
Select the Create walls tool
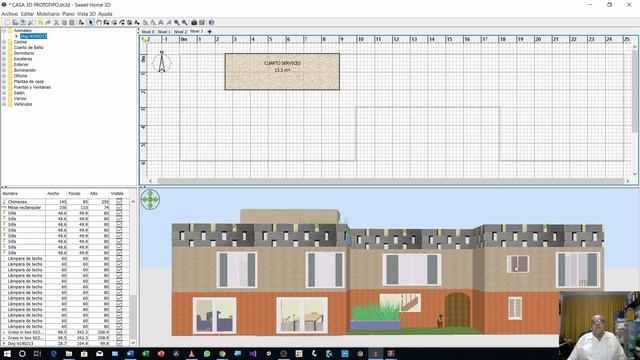point(106,22)
